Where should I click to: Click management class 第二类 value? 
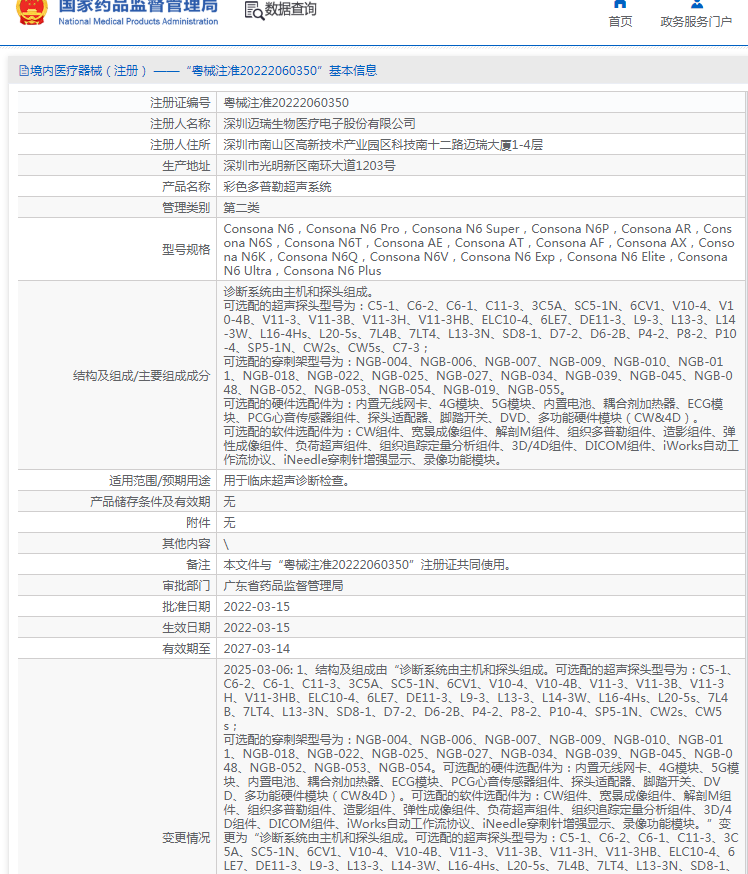[x=241, y=208]
